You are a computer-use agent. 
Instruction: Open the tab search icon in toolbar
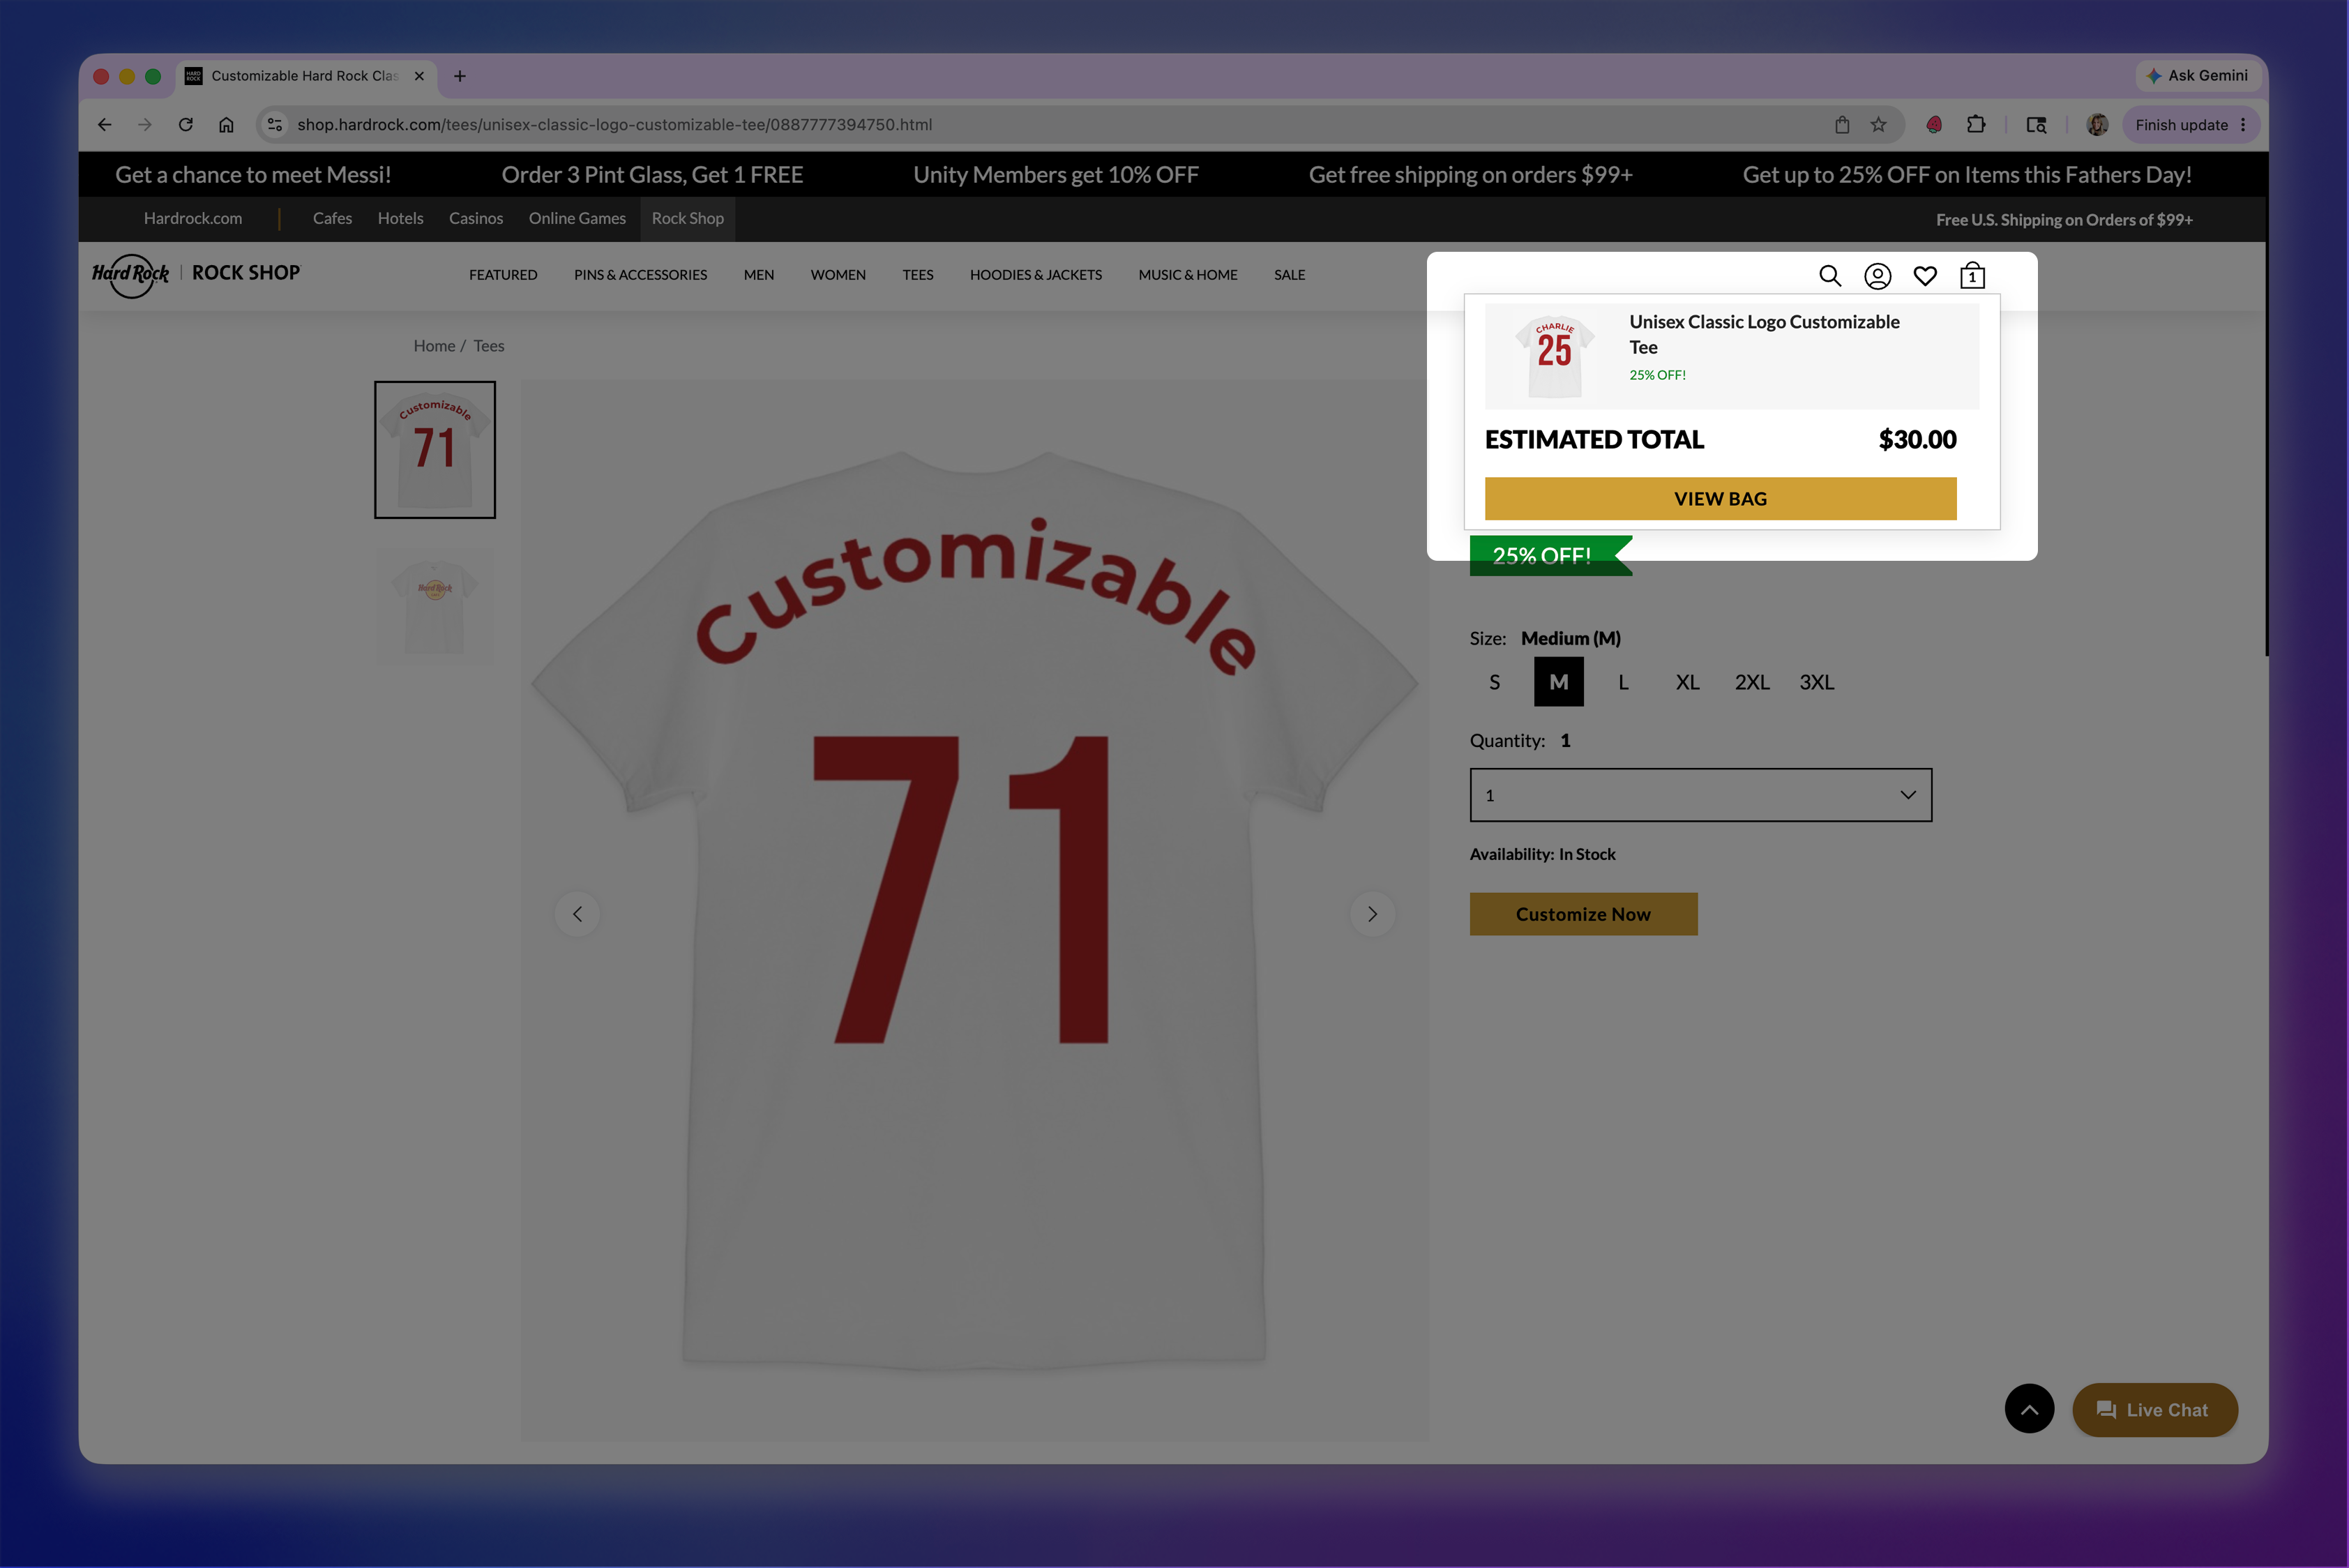(2036, 124)
